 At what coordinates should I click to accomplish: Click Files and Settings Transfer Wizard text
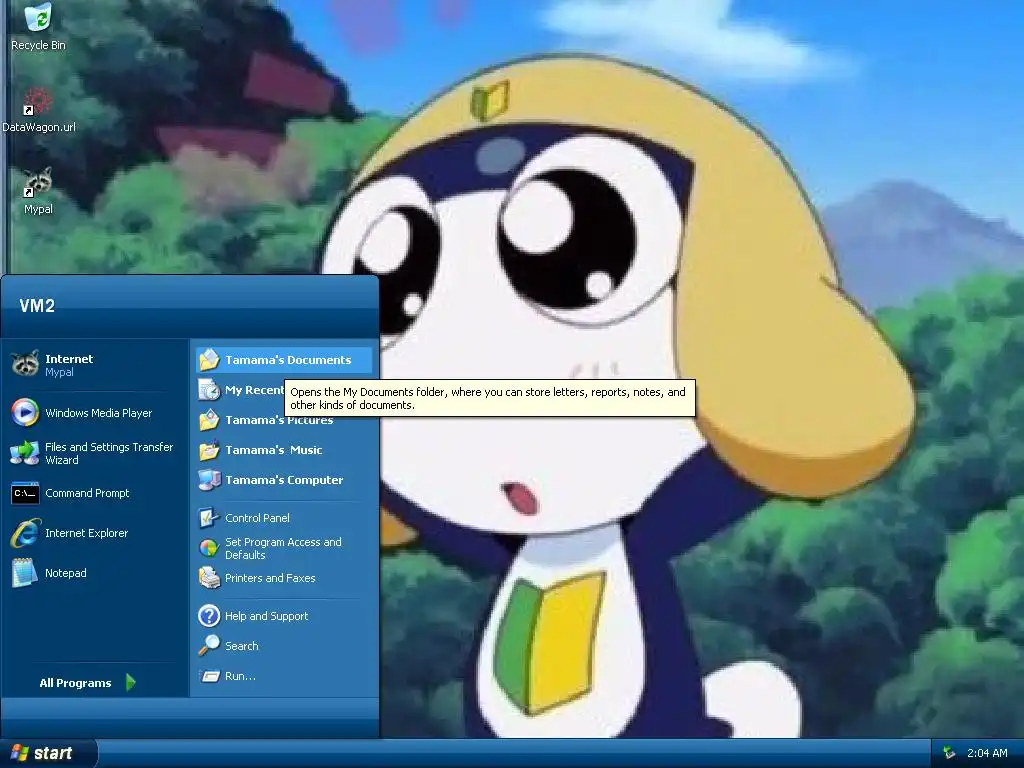point(109,453)
